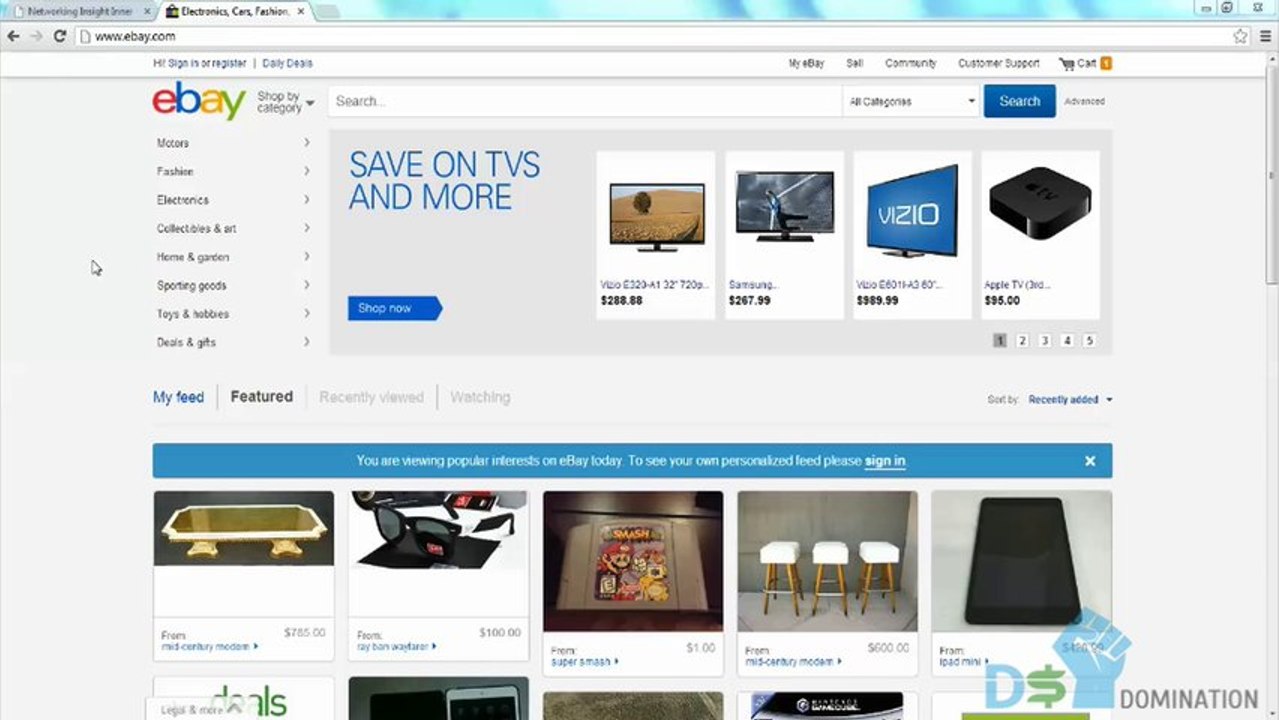Open the Chrome menu icon
This screenshot has width=1279, height=720.
pyautogui.click(x=1265, y=36)
